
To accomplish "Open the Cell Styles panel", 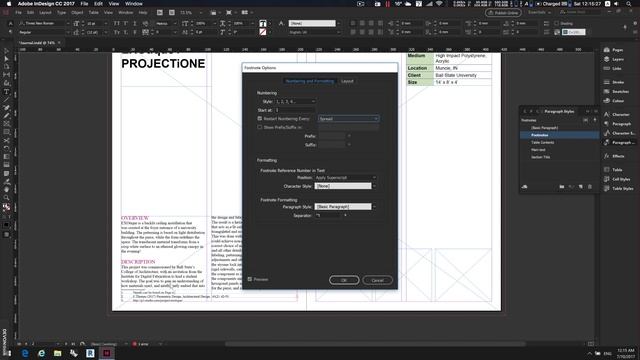I will pos(617,179).
